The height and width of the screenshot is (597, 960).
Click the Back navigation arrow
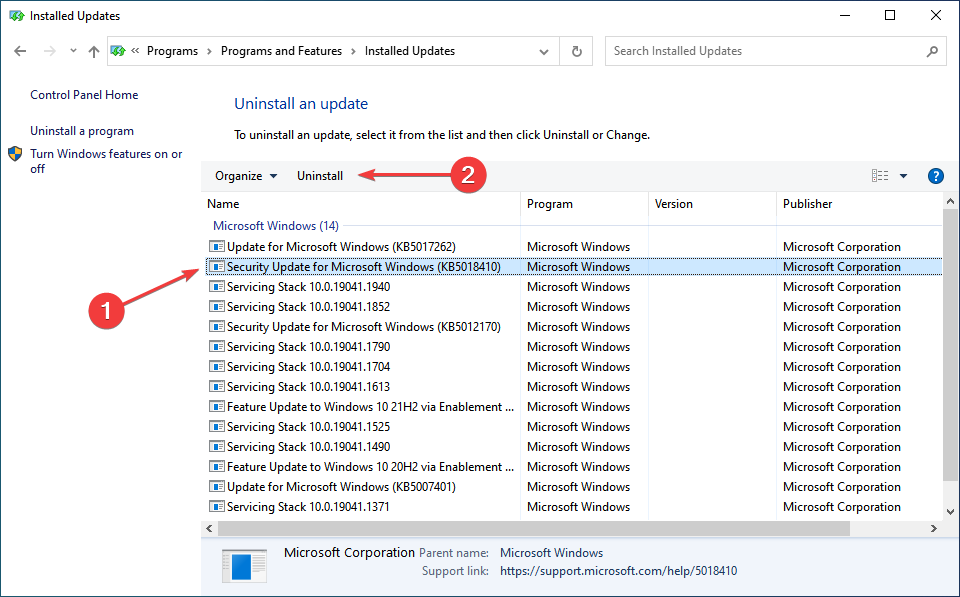(20, 50)
